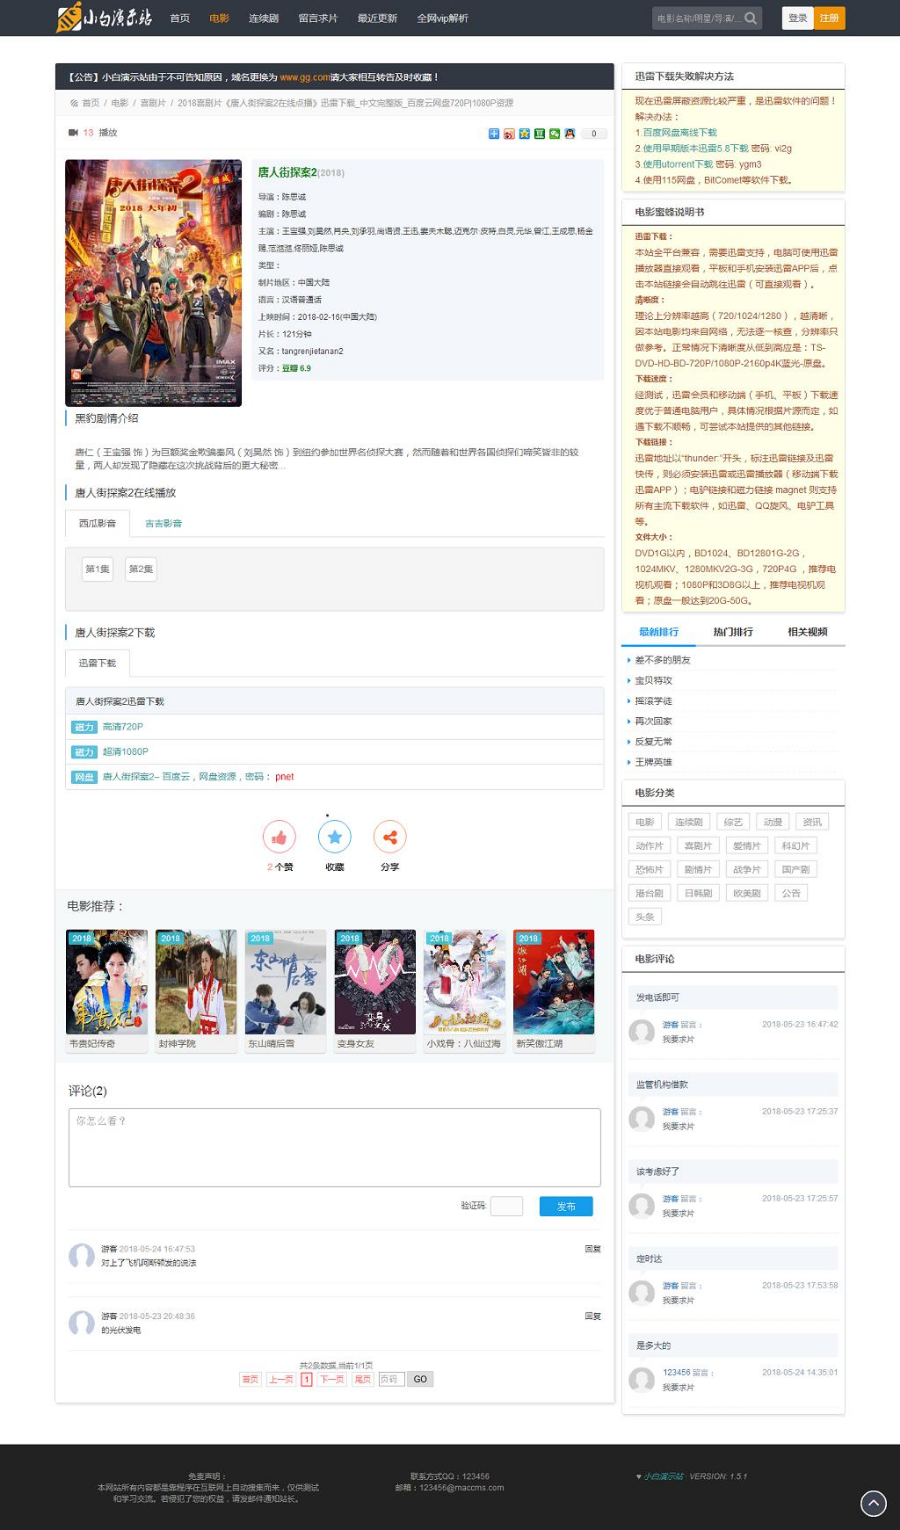Click the 喜剧片 breadcrumb link

(x=153, y=103)
